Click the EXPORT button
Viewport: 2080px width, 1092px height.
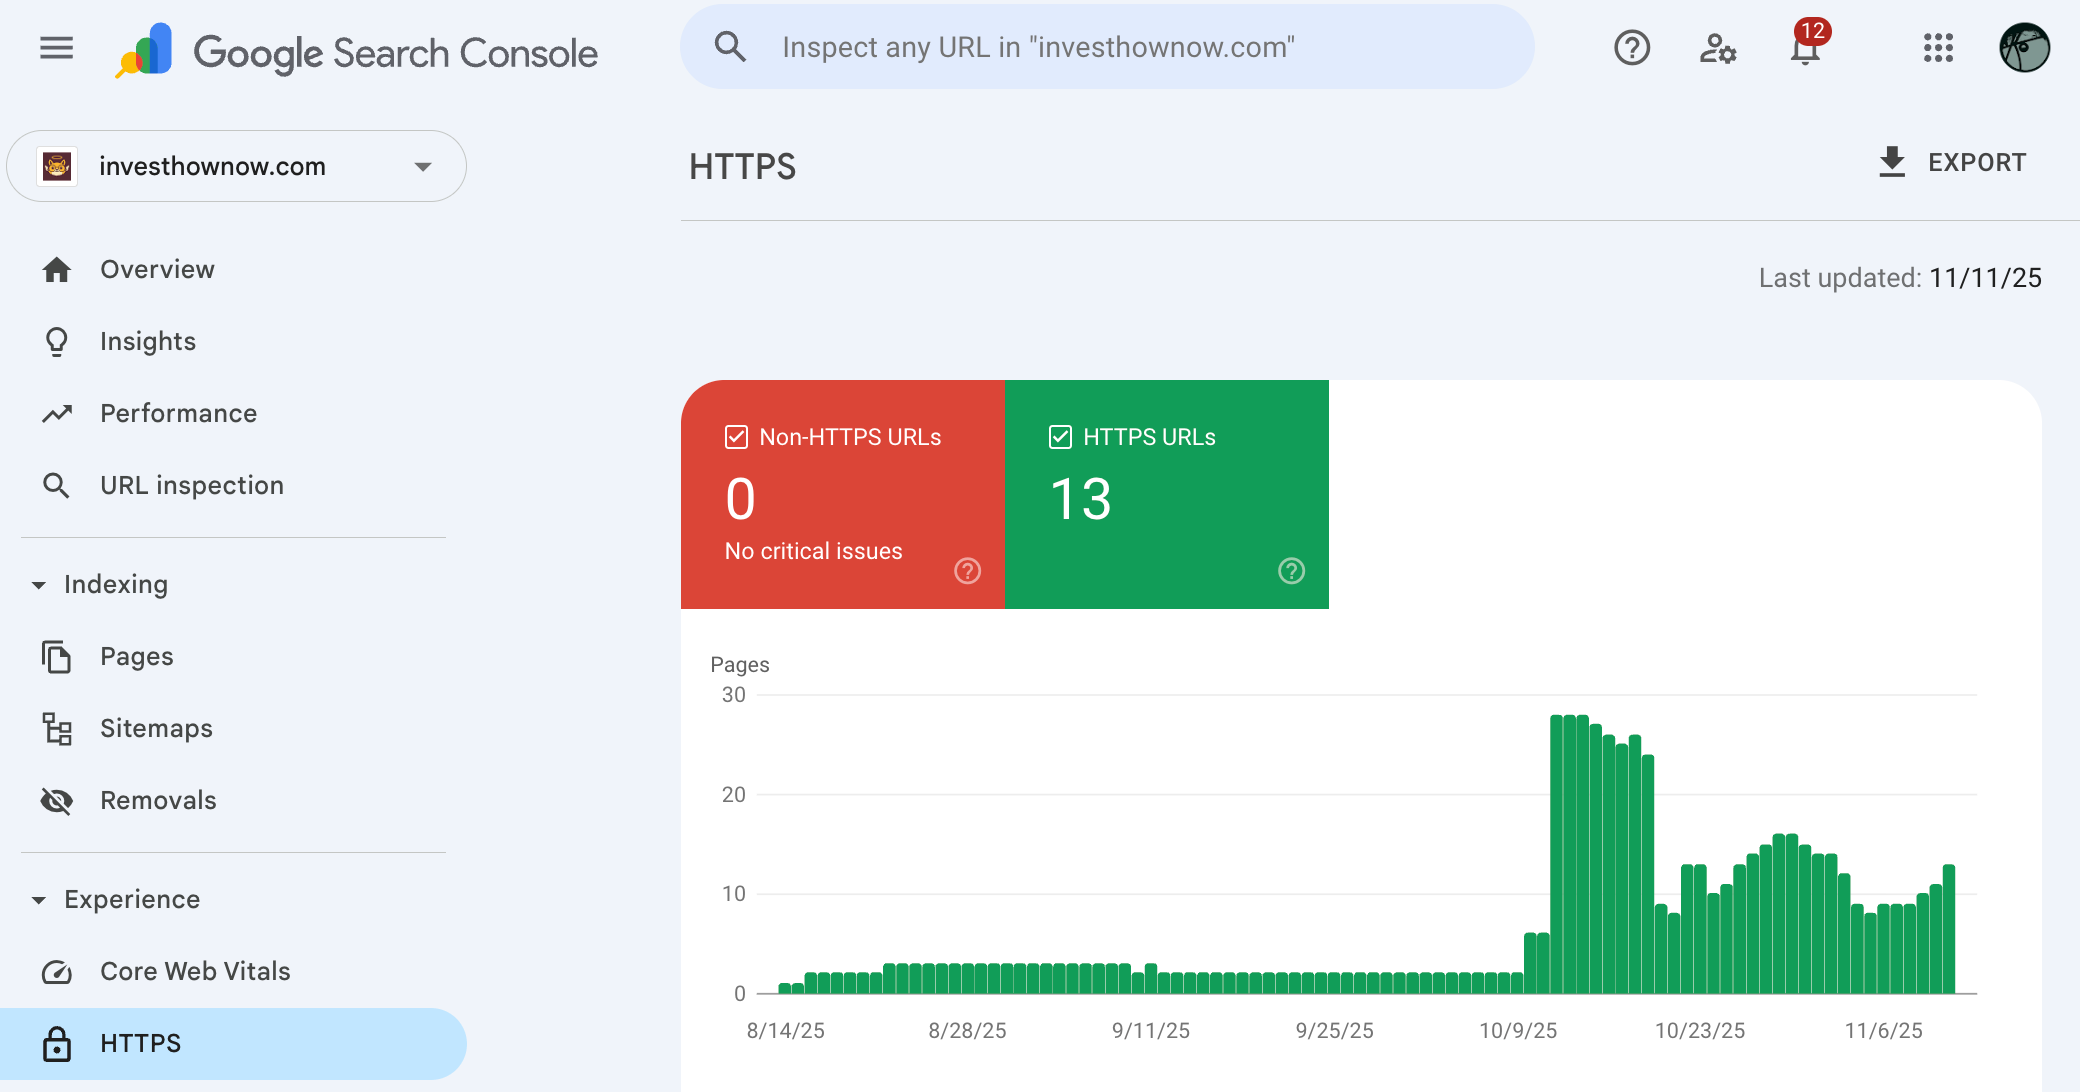[x=1952, y=162]
